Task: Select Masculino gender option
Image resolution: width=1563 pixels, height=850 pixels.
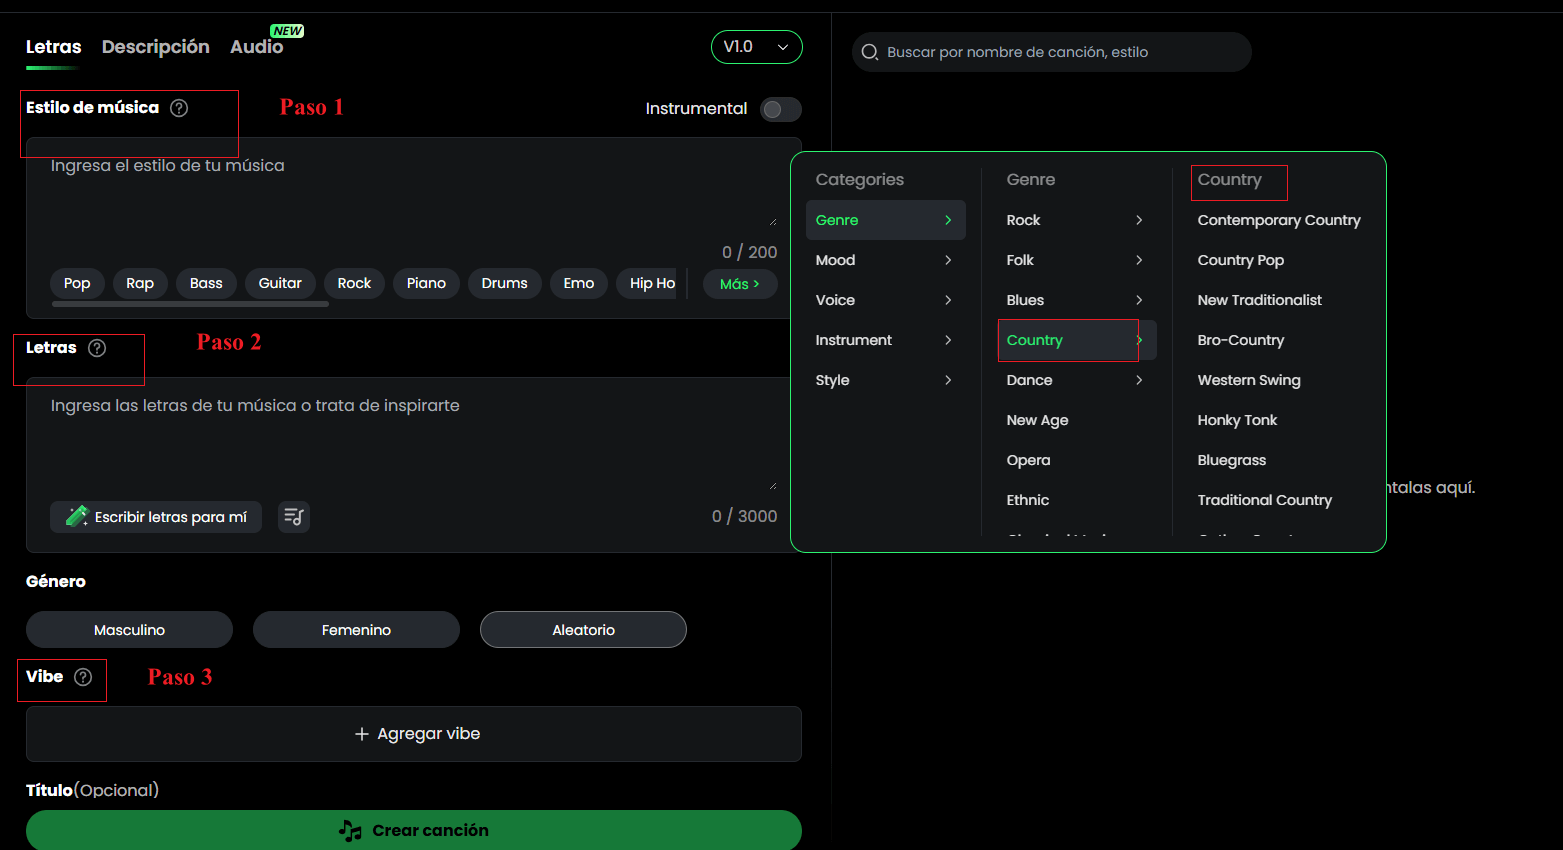Action: 129,630
